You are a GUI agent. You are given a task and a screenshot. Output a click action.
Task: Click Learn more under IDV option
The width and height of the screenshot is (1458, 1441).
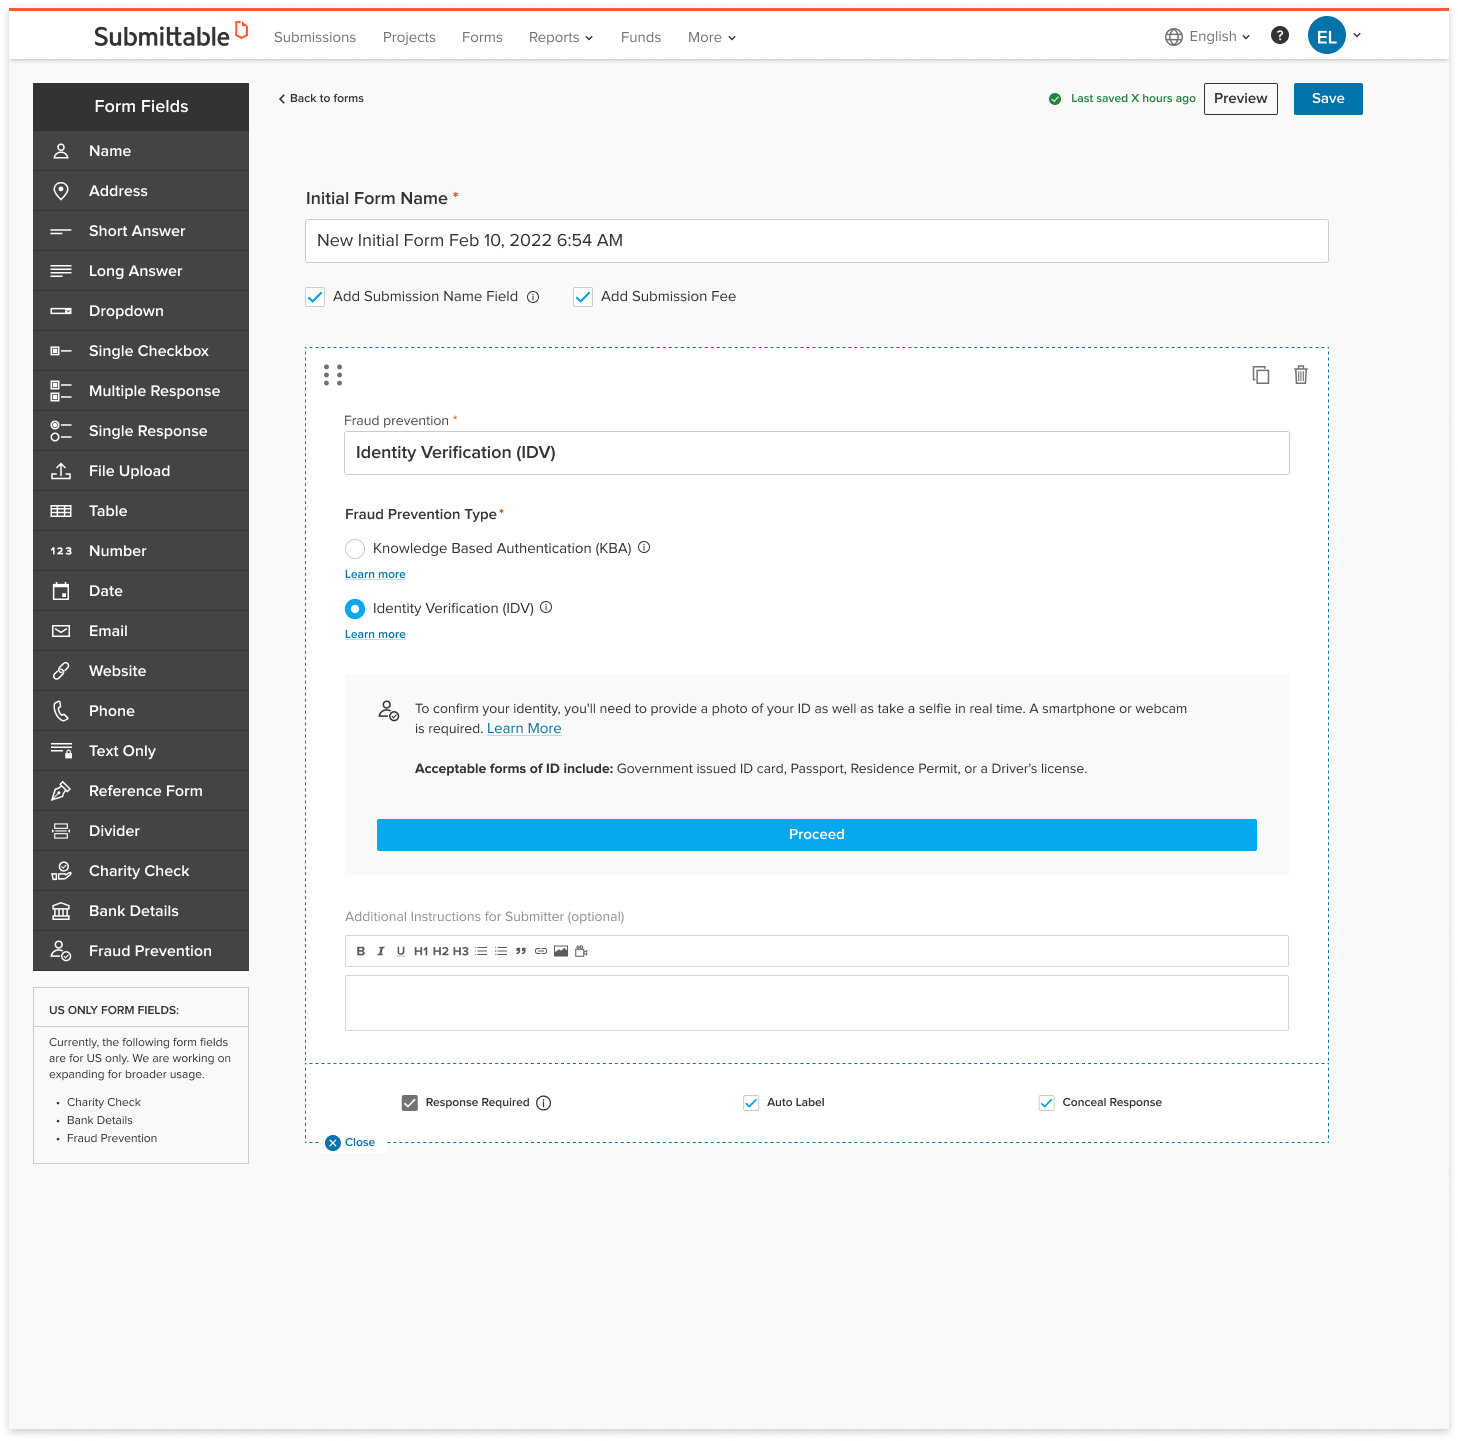(375, 634)
